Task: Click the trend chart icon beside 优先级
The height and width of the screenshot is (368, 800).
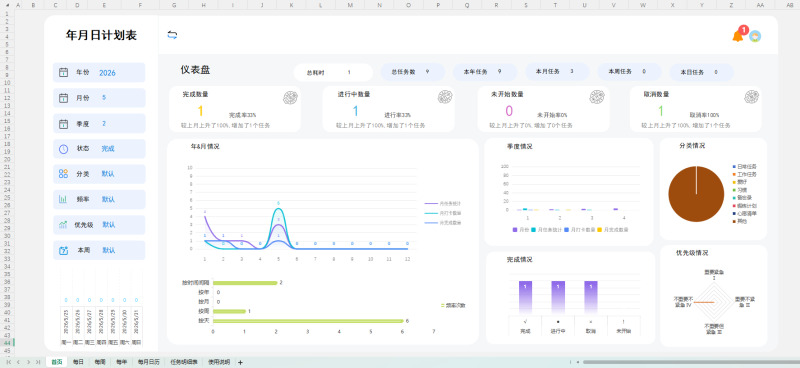Action: pyautogui.click(x=63, y=225)
